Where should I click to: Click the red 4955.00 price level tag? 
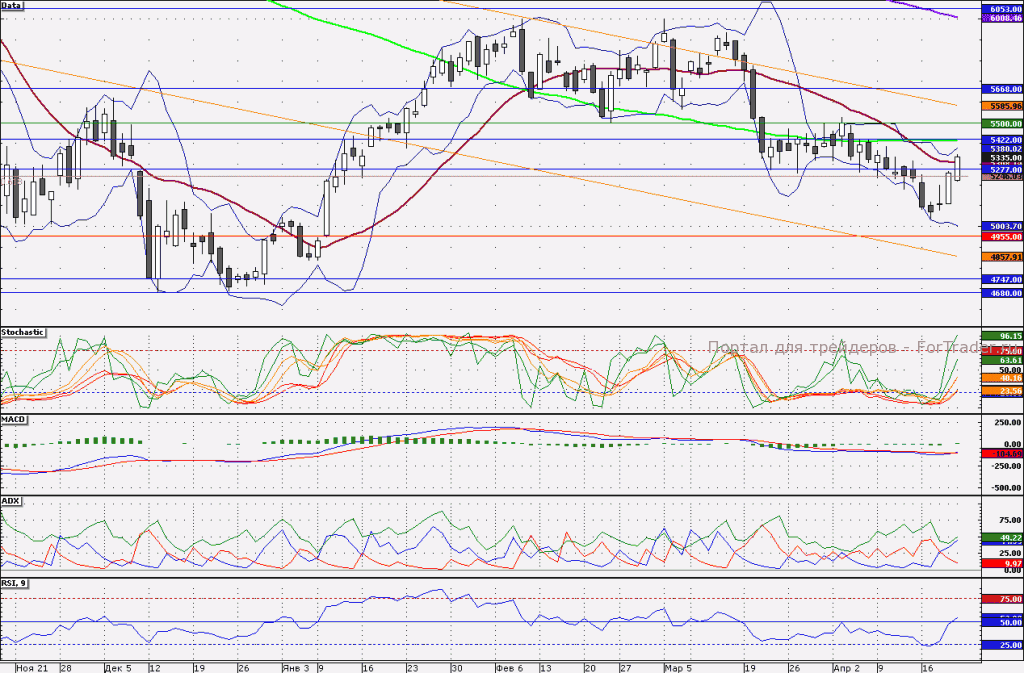(x=1002, y=237)
